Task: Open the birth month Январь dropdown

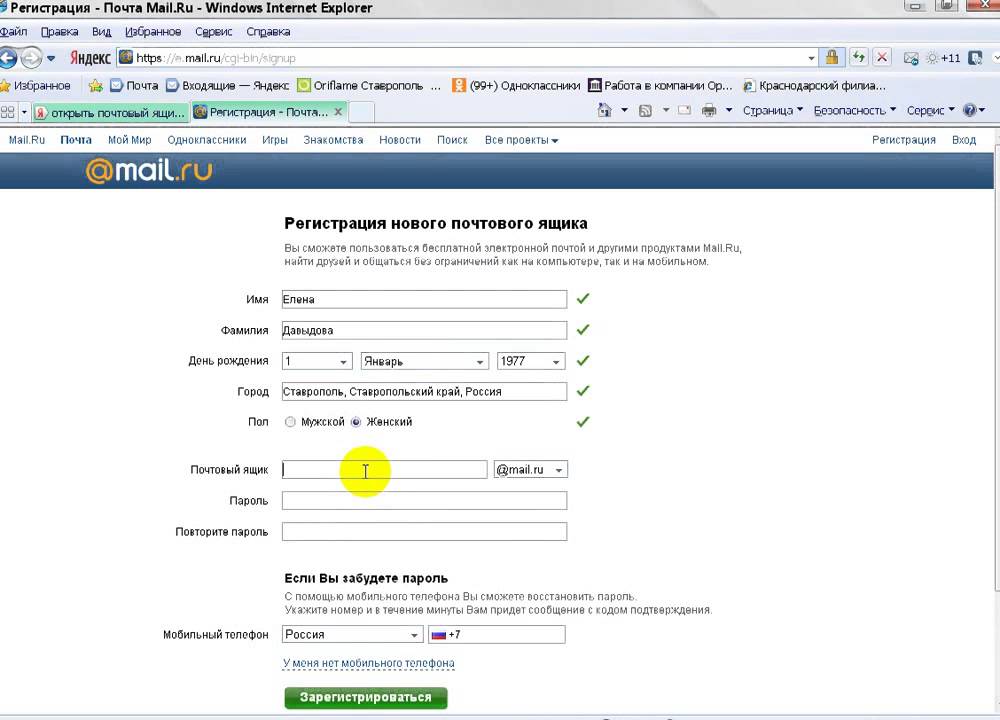Action: (425, 361)
